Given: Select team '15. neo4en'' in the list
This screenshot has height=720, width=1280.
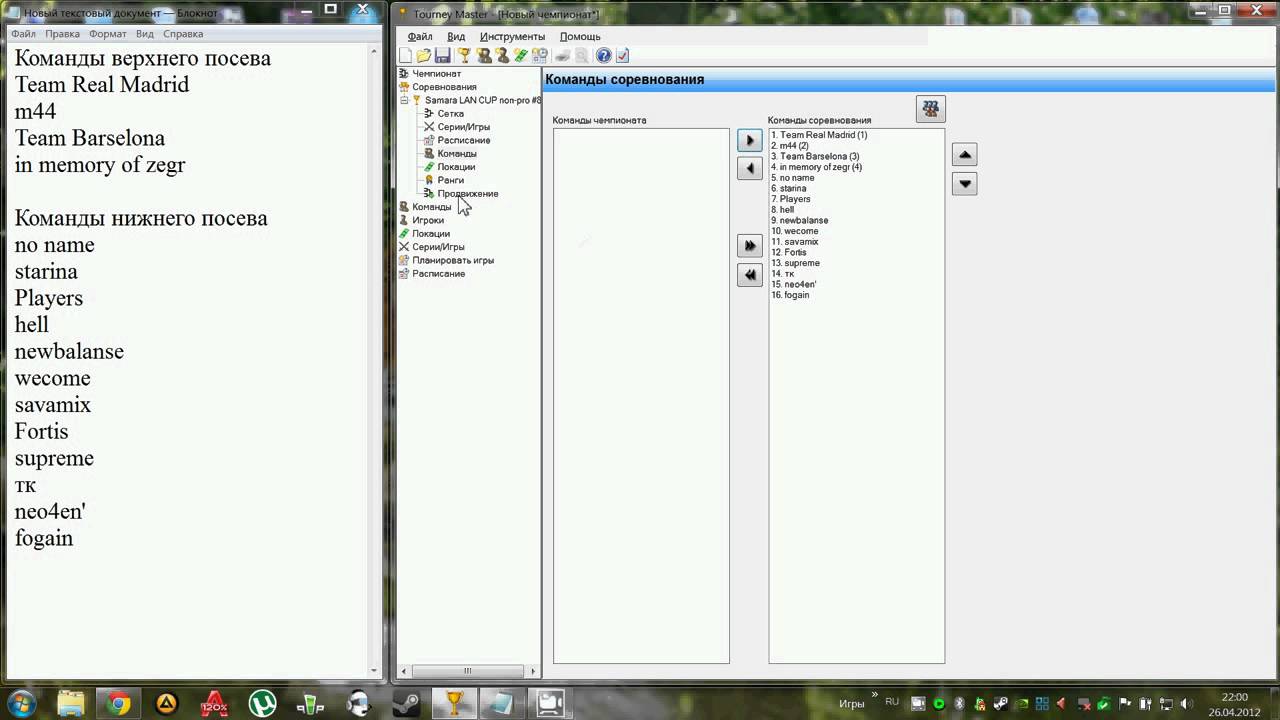Looking at the screenshot, I should click(x=793, y=284).
